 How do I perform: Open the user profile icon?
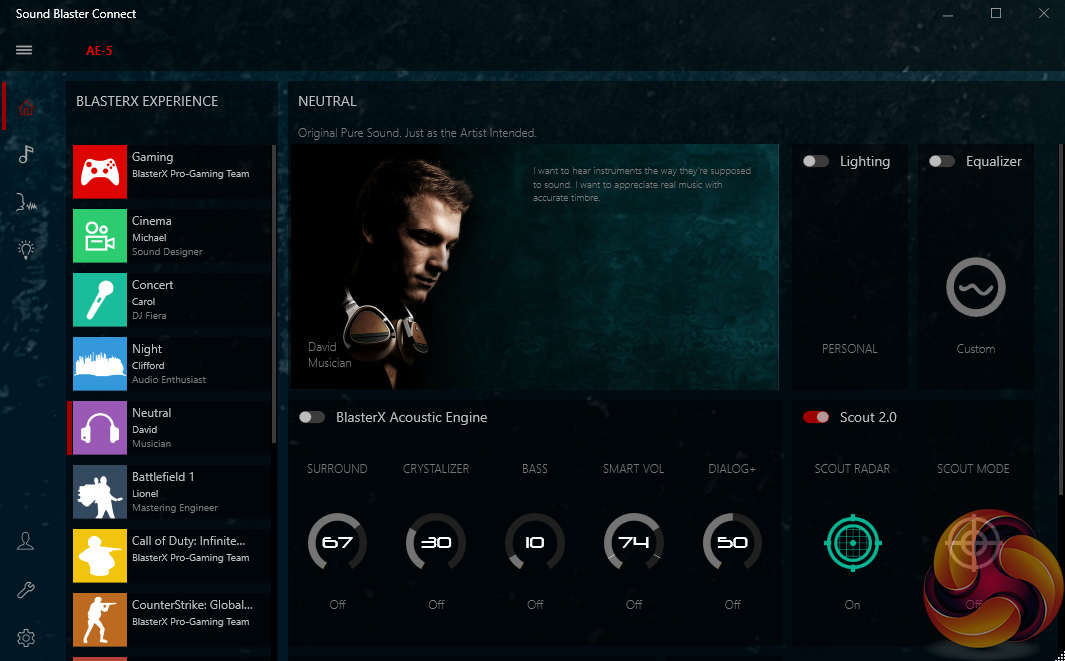[x=26, y=541]
